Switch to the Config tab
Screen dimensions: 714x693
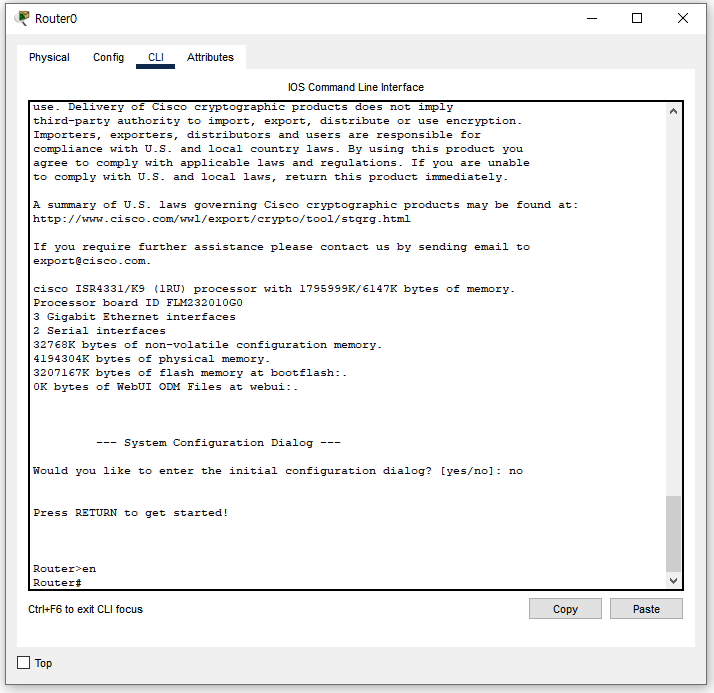point(108,57)
